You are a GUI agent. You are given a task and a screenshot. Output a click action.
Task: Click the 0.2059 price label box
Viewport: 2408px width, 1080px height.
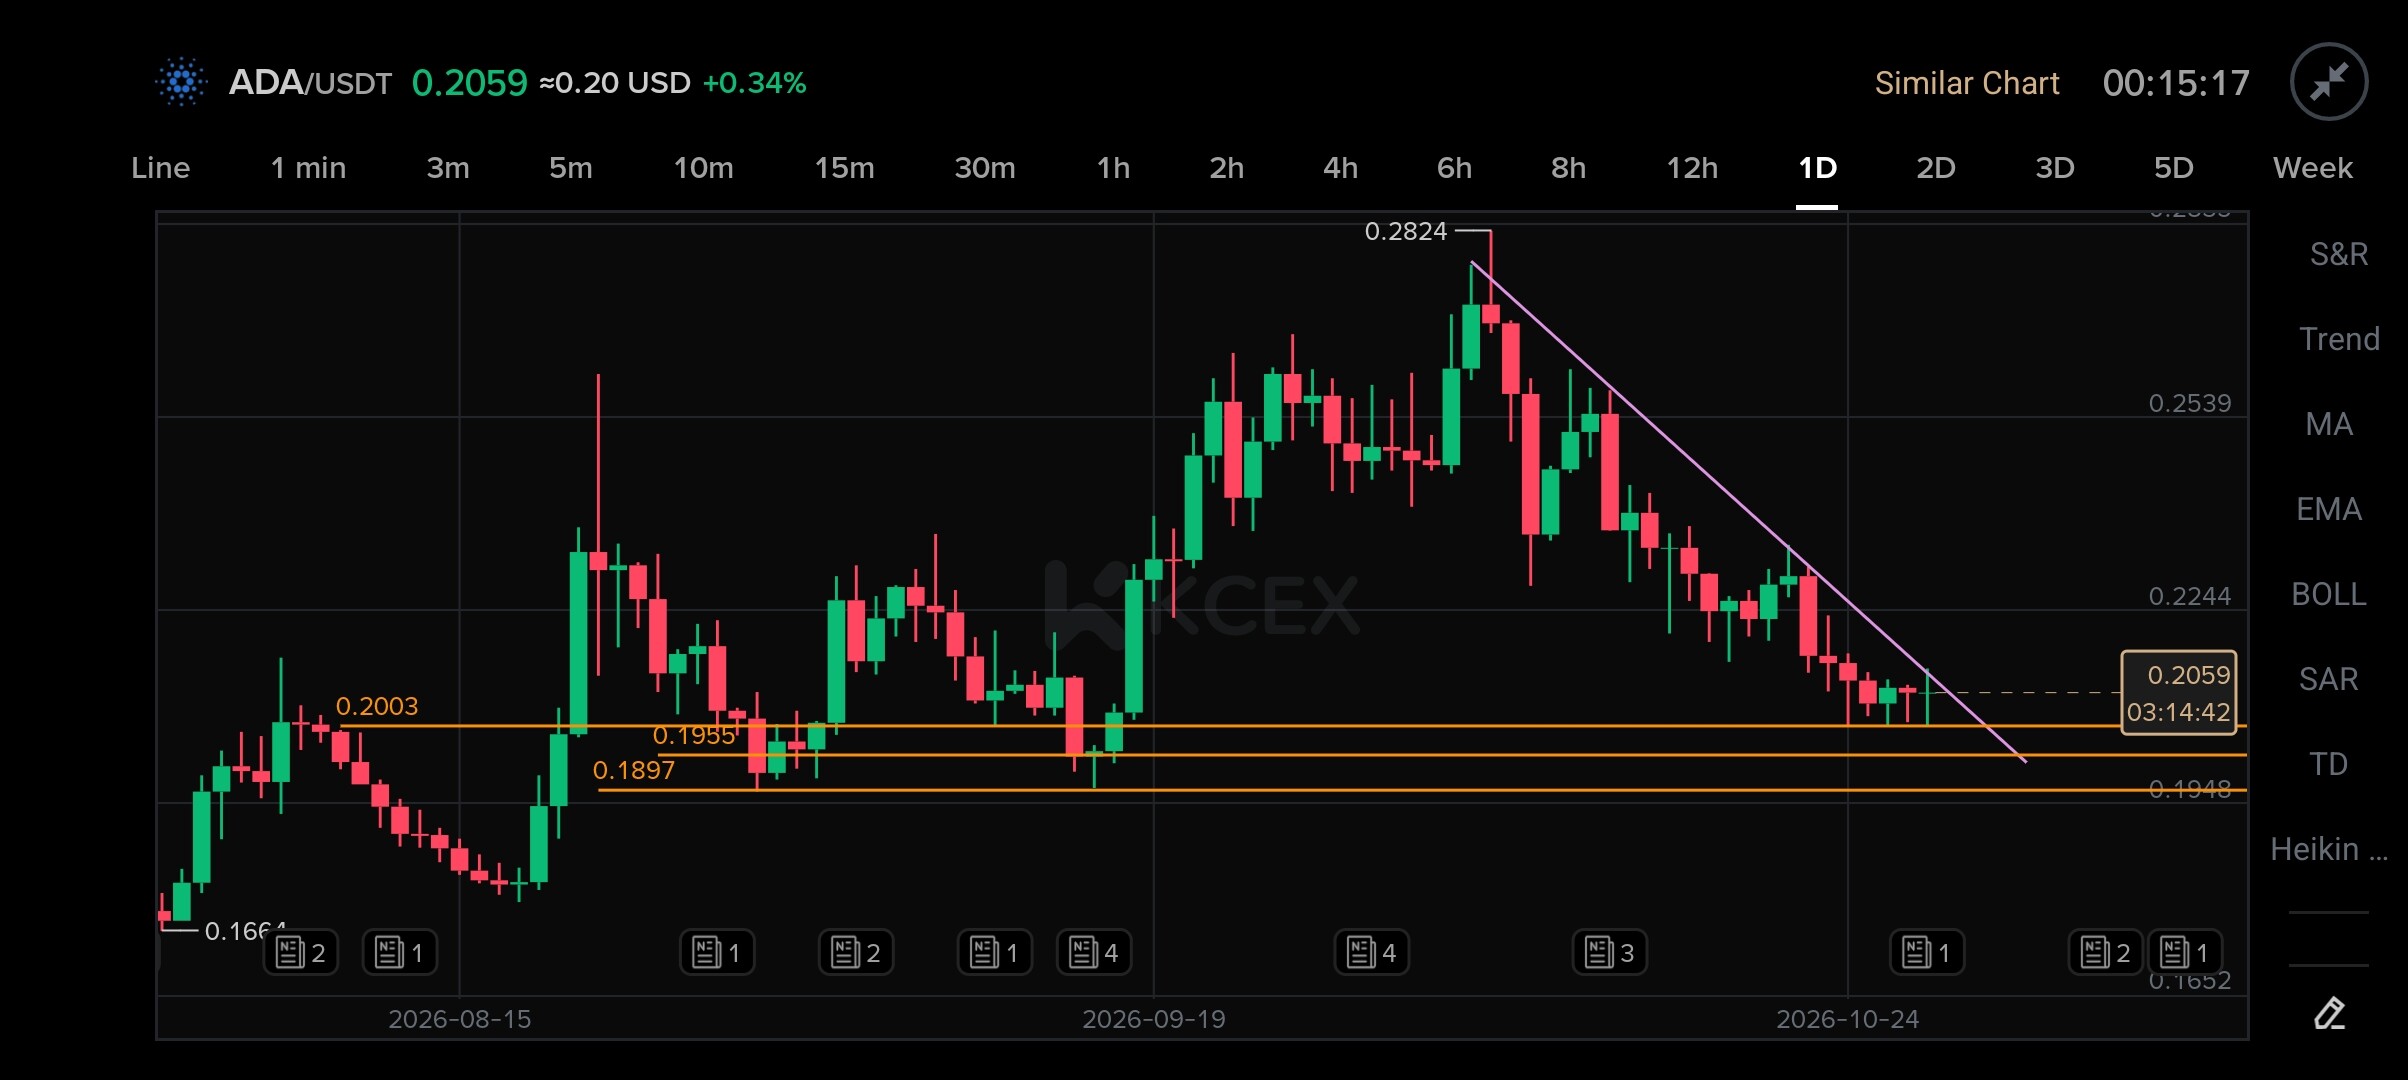[x=2179, y=692]
